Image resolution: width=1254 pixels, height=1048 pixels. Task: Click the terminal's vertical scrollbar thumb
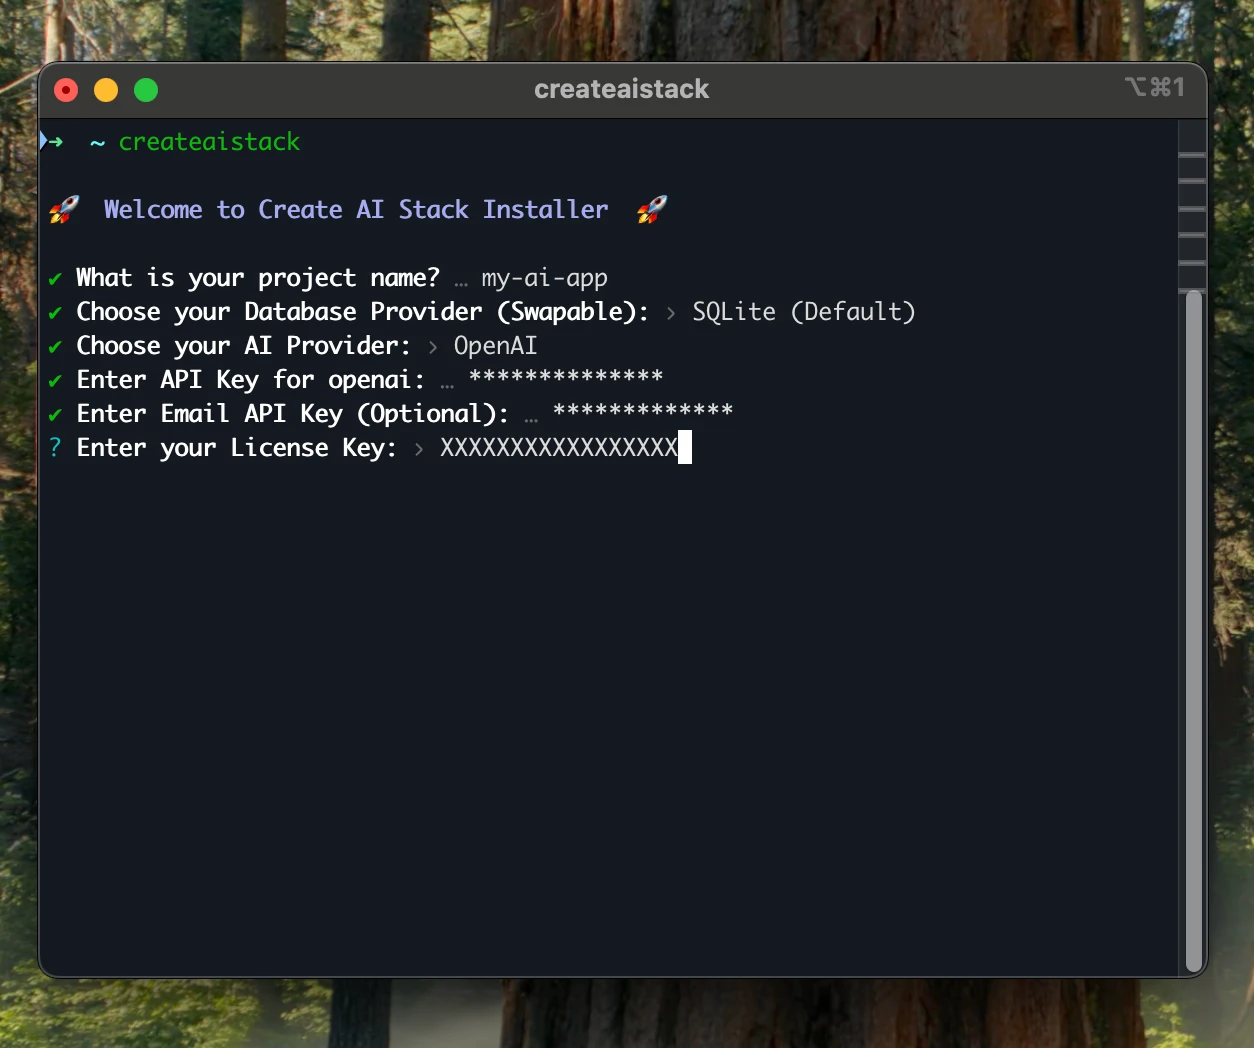(x=1193, y=630)
